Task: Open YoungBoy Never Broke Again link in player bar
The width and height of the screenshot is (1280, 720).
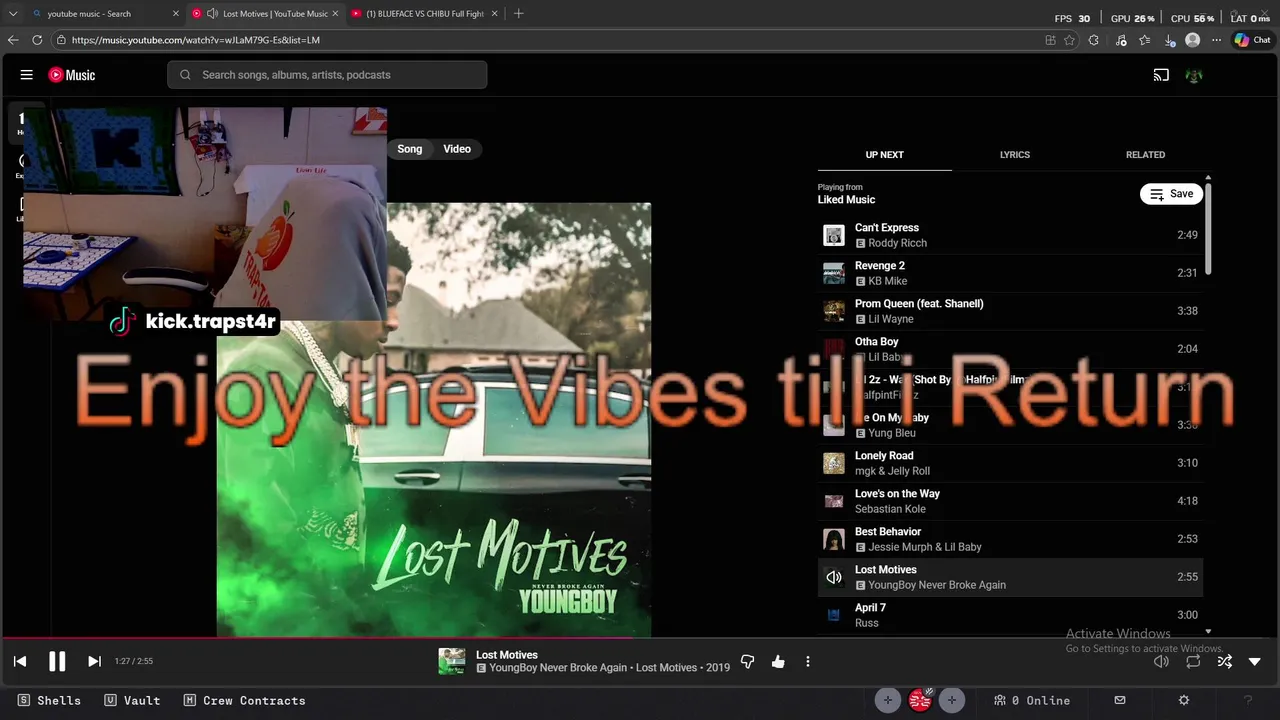Action: 558,668
